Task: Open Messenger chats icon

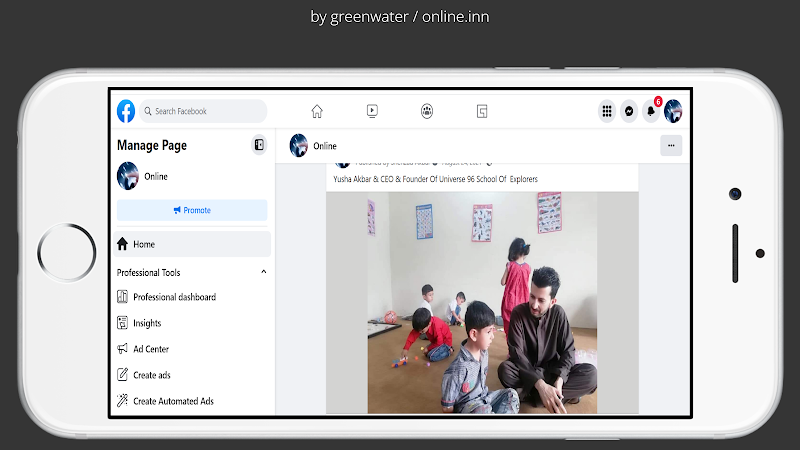Action: coord(629,111)
